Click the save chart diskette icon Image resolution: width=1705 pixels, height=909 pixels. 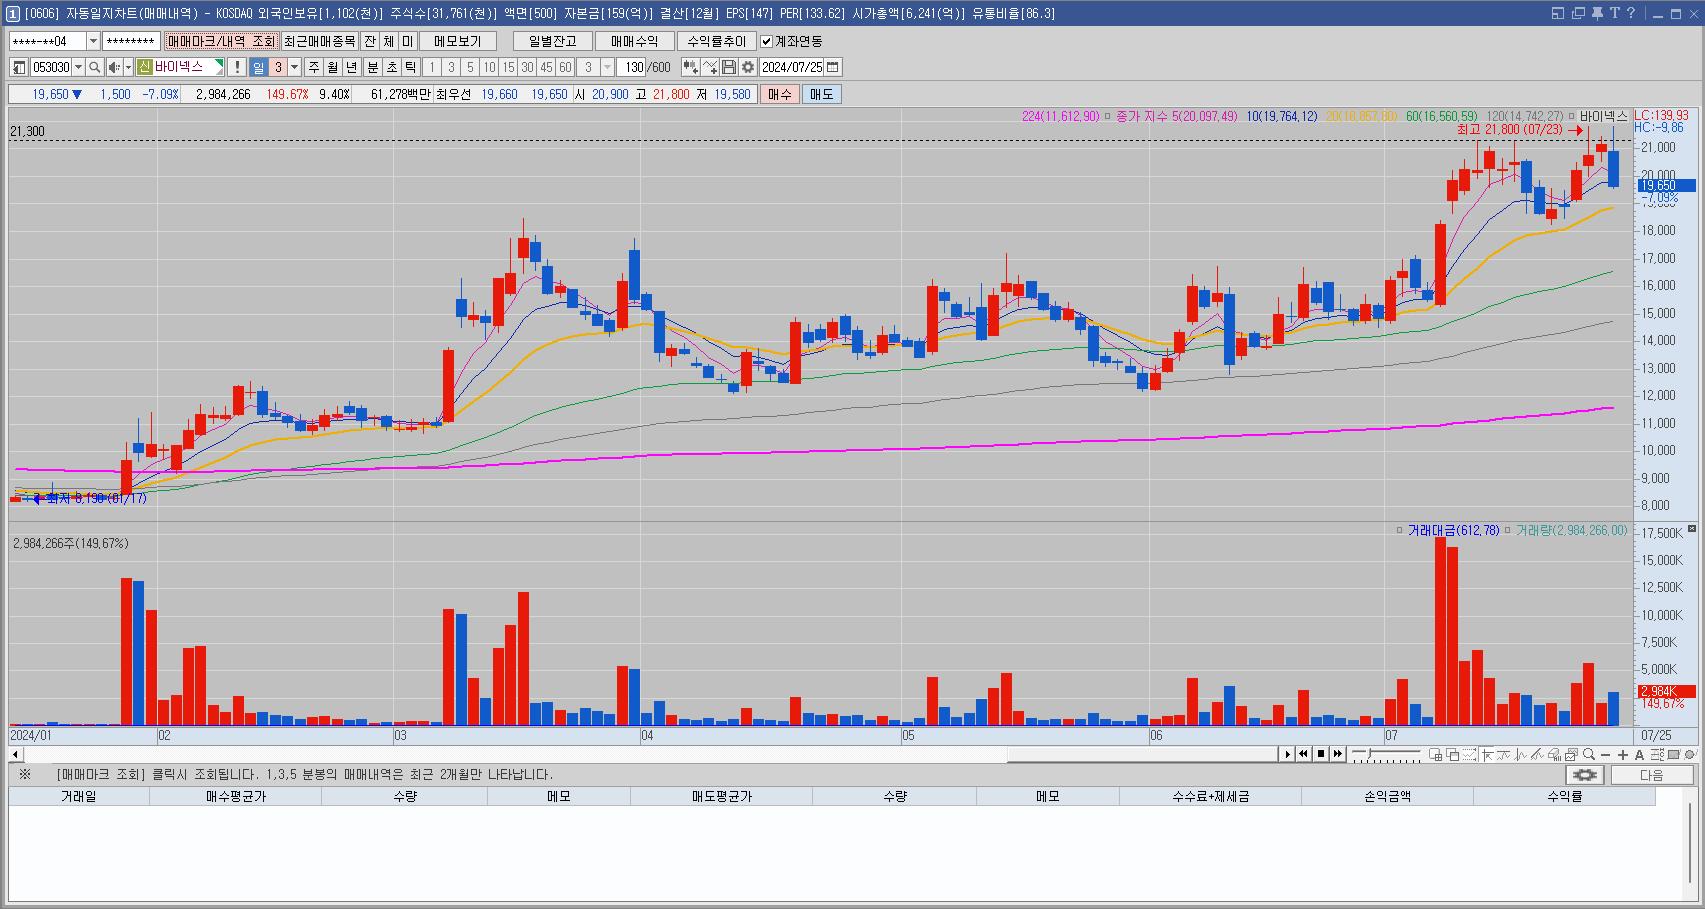point(729,67)
